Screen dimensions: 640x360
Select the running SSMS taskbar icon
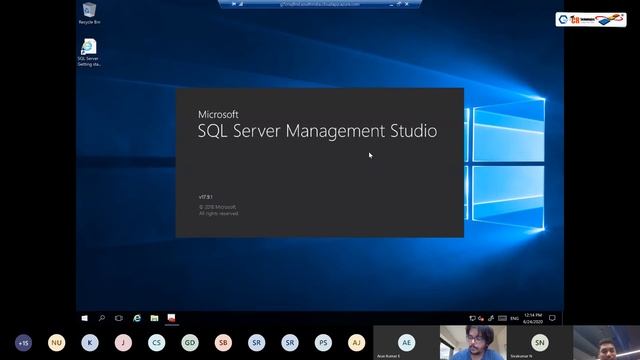point(171,318)
